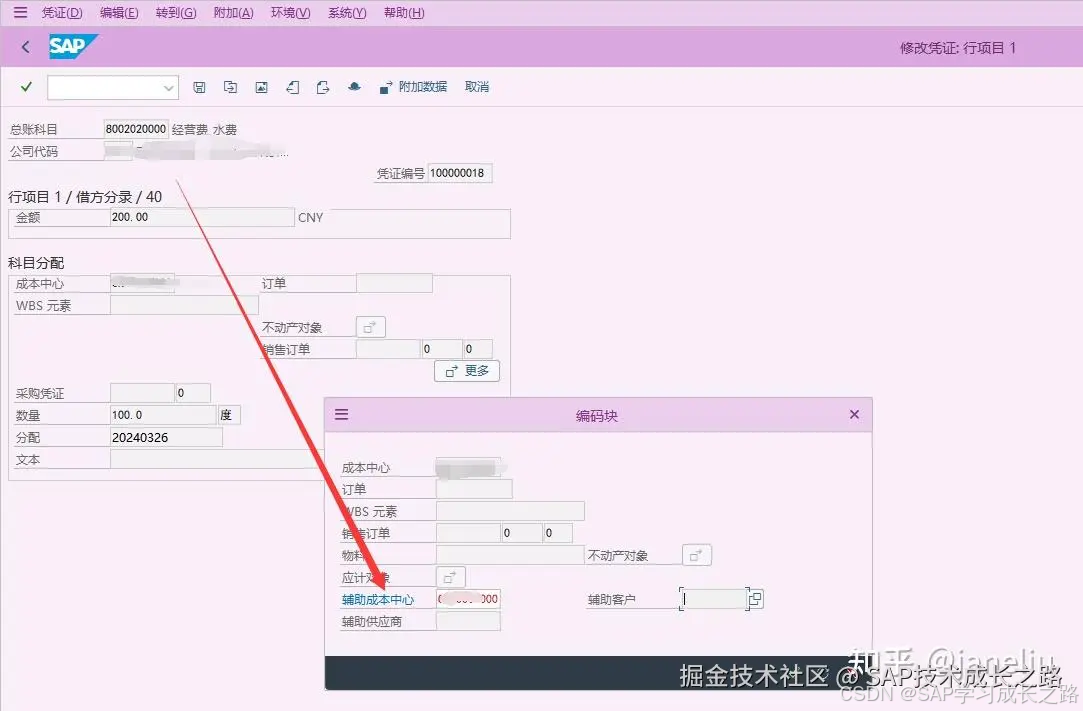Click the green checkmark confirm icon

27,87
